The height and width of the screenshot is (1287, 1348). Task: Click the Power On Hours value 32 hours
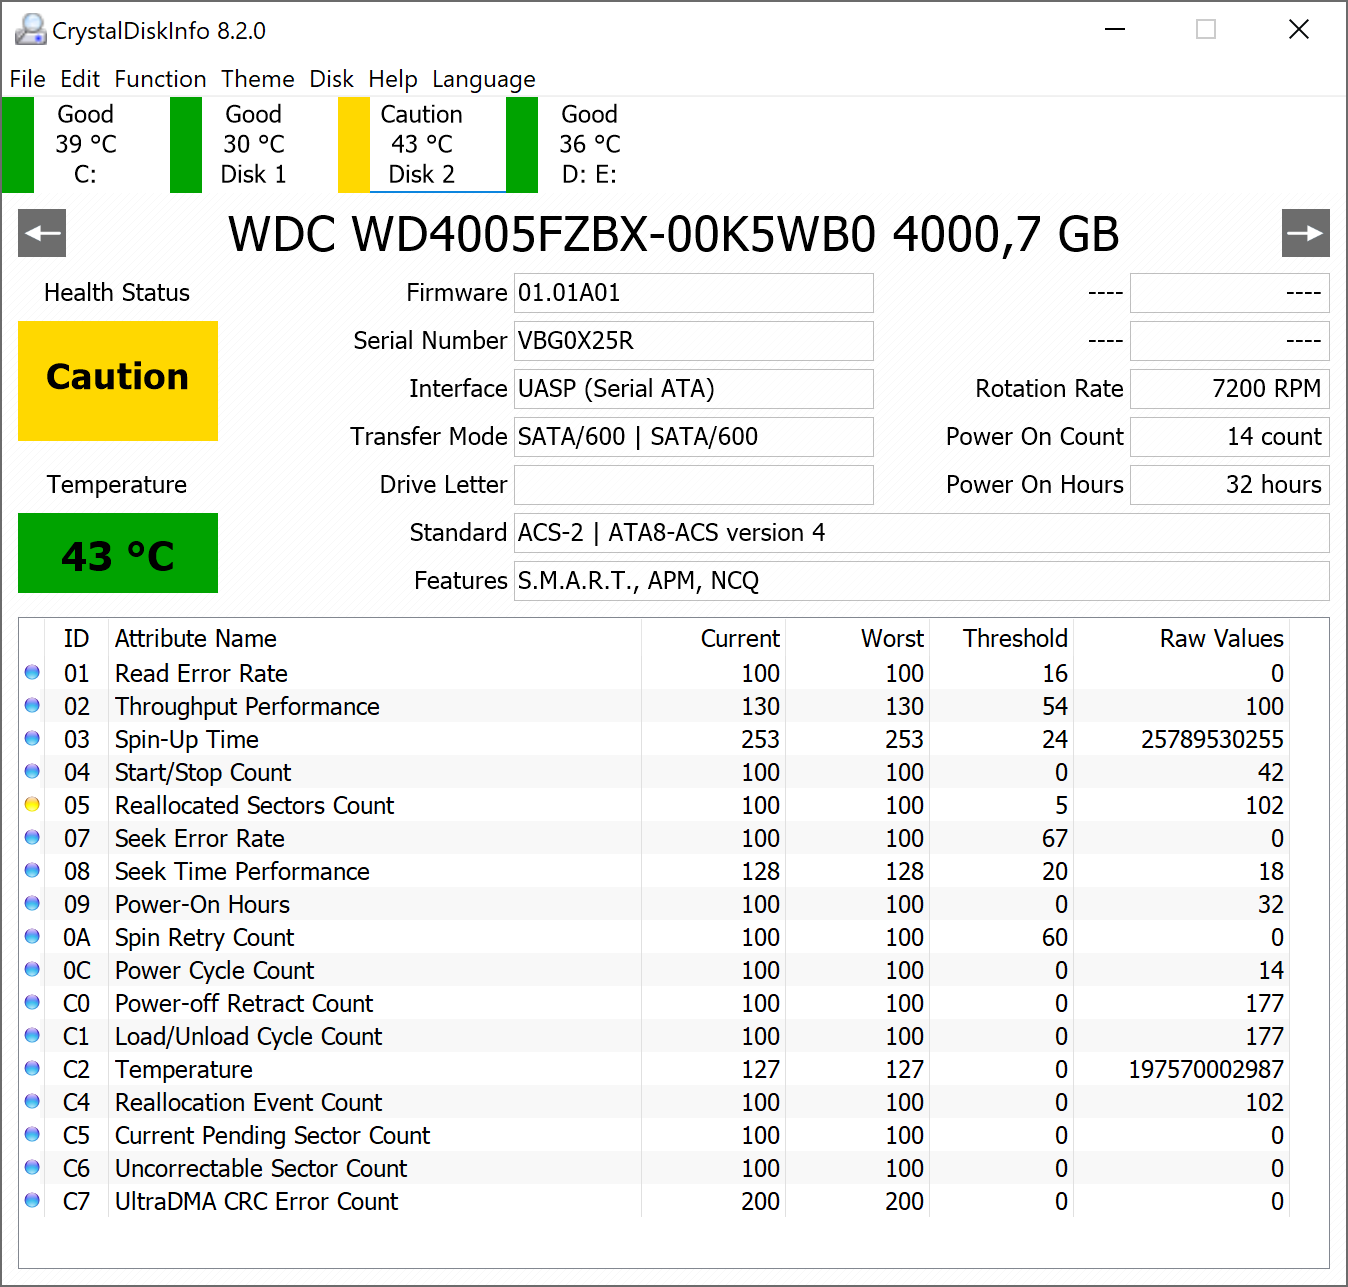coord(1230,485)
